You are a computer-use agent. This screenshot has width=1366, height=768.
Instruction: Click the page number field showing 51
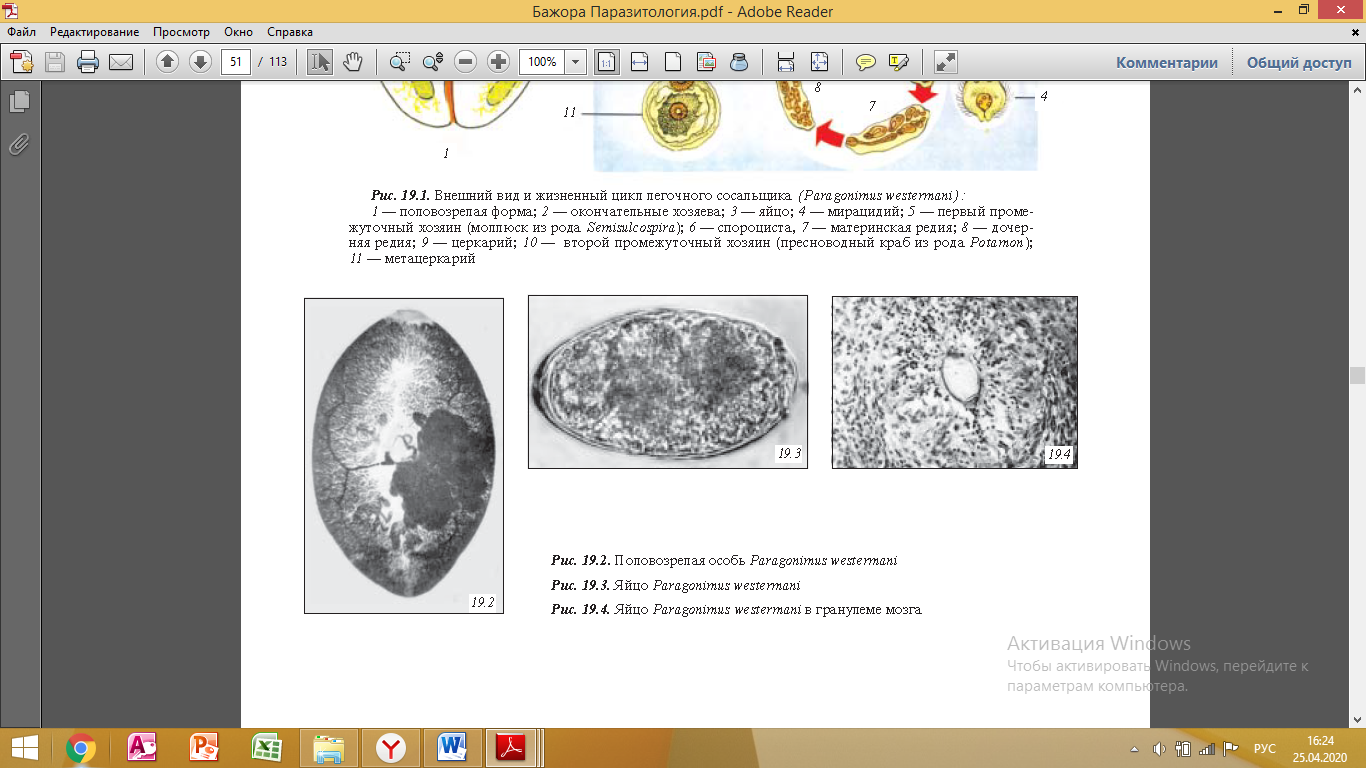click(235, 62)
